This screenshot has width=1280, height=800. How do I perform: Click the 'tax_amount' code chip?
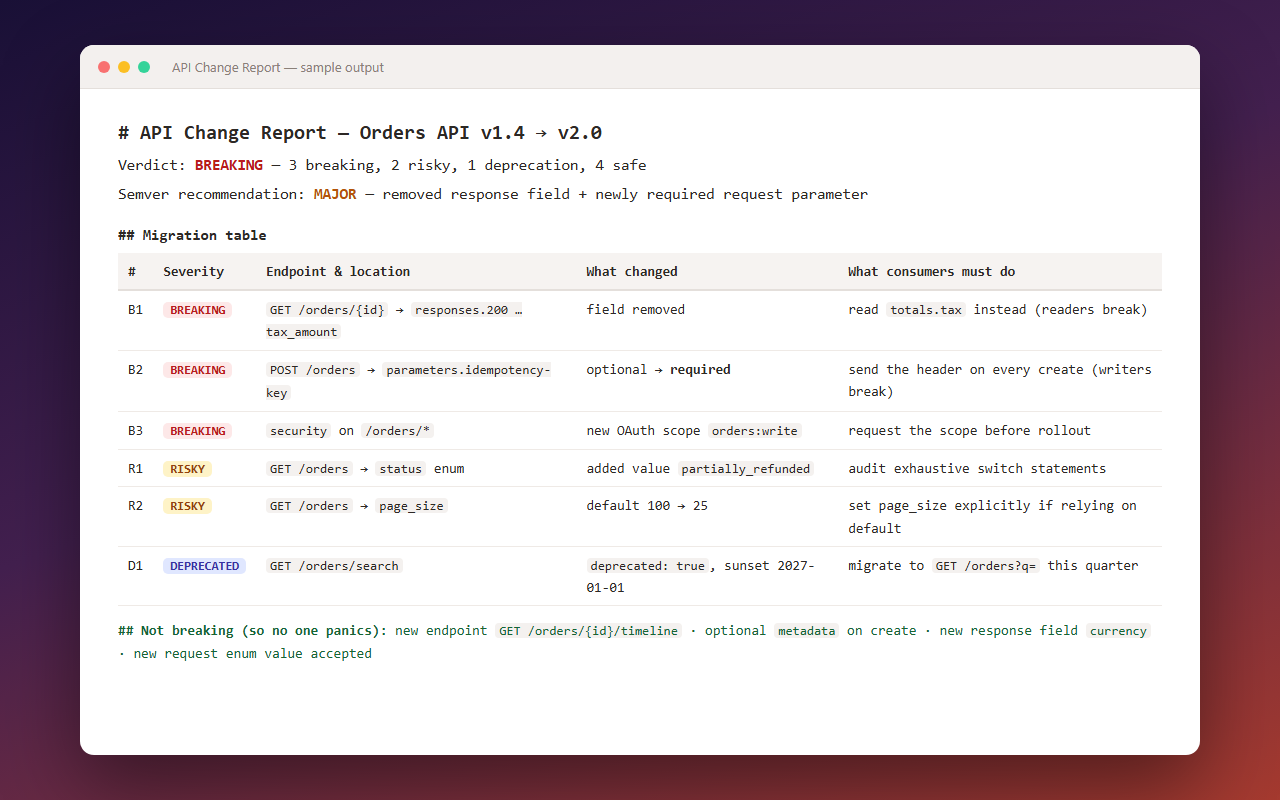[304, 332]
